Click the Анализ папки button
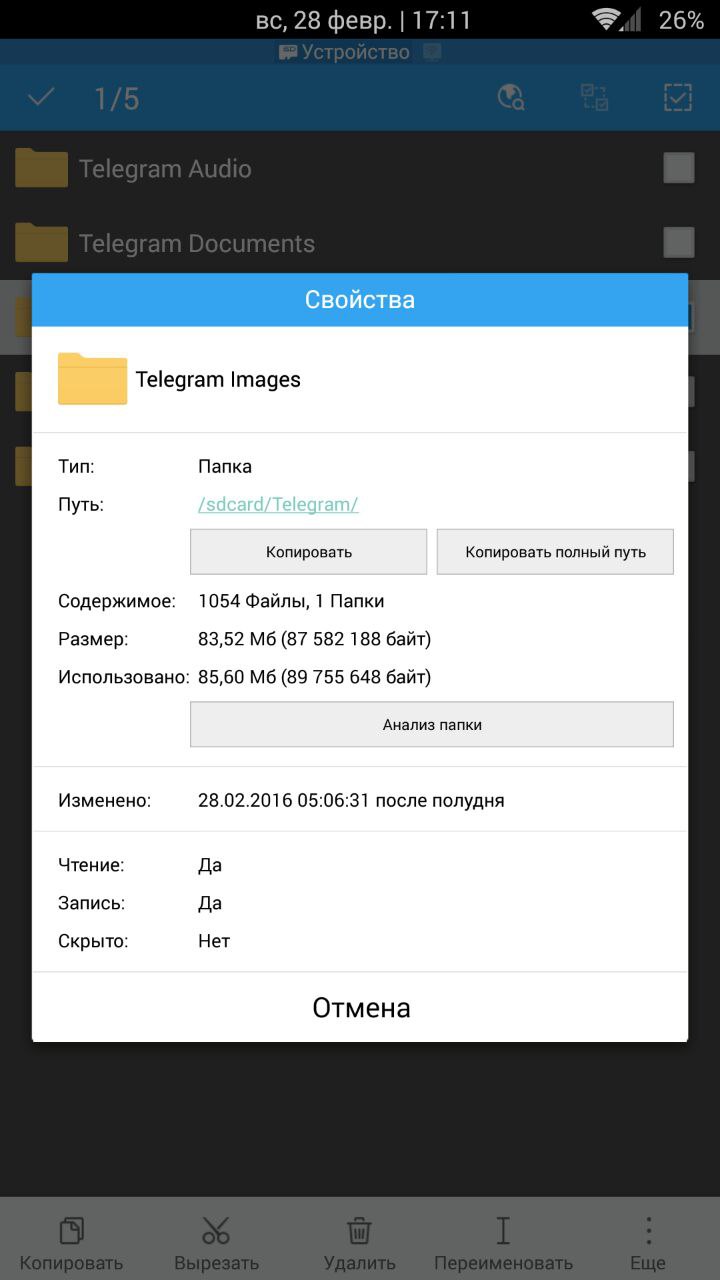 432,724
